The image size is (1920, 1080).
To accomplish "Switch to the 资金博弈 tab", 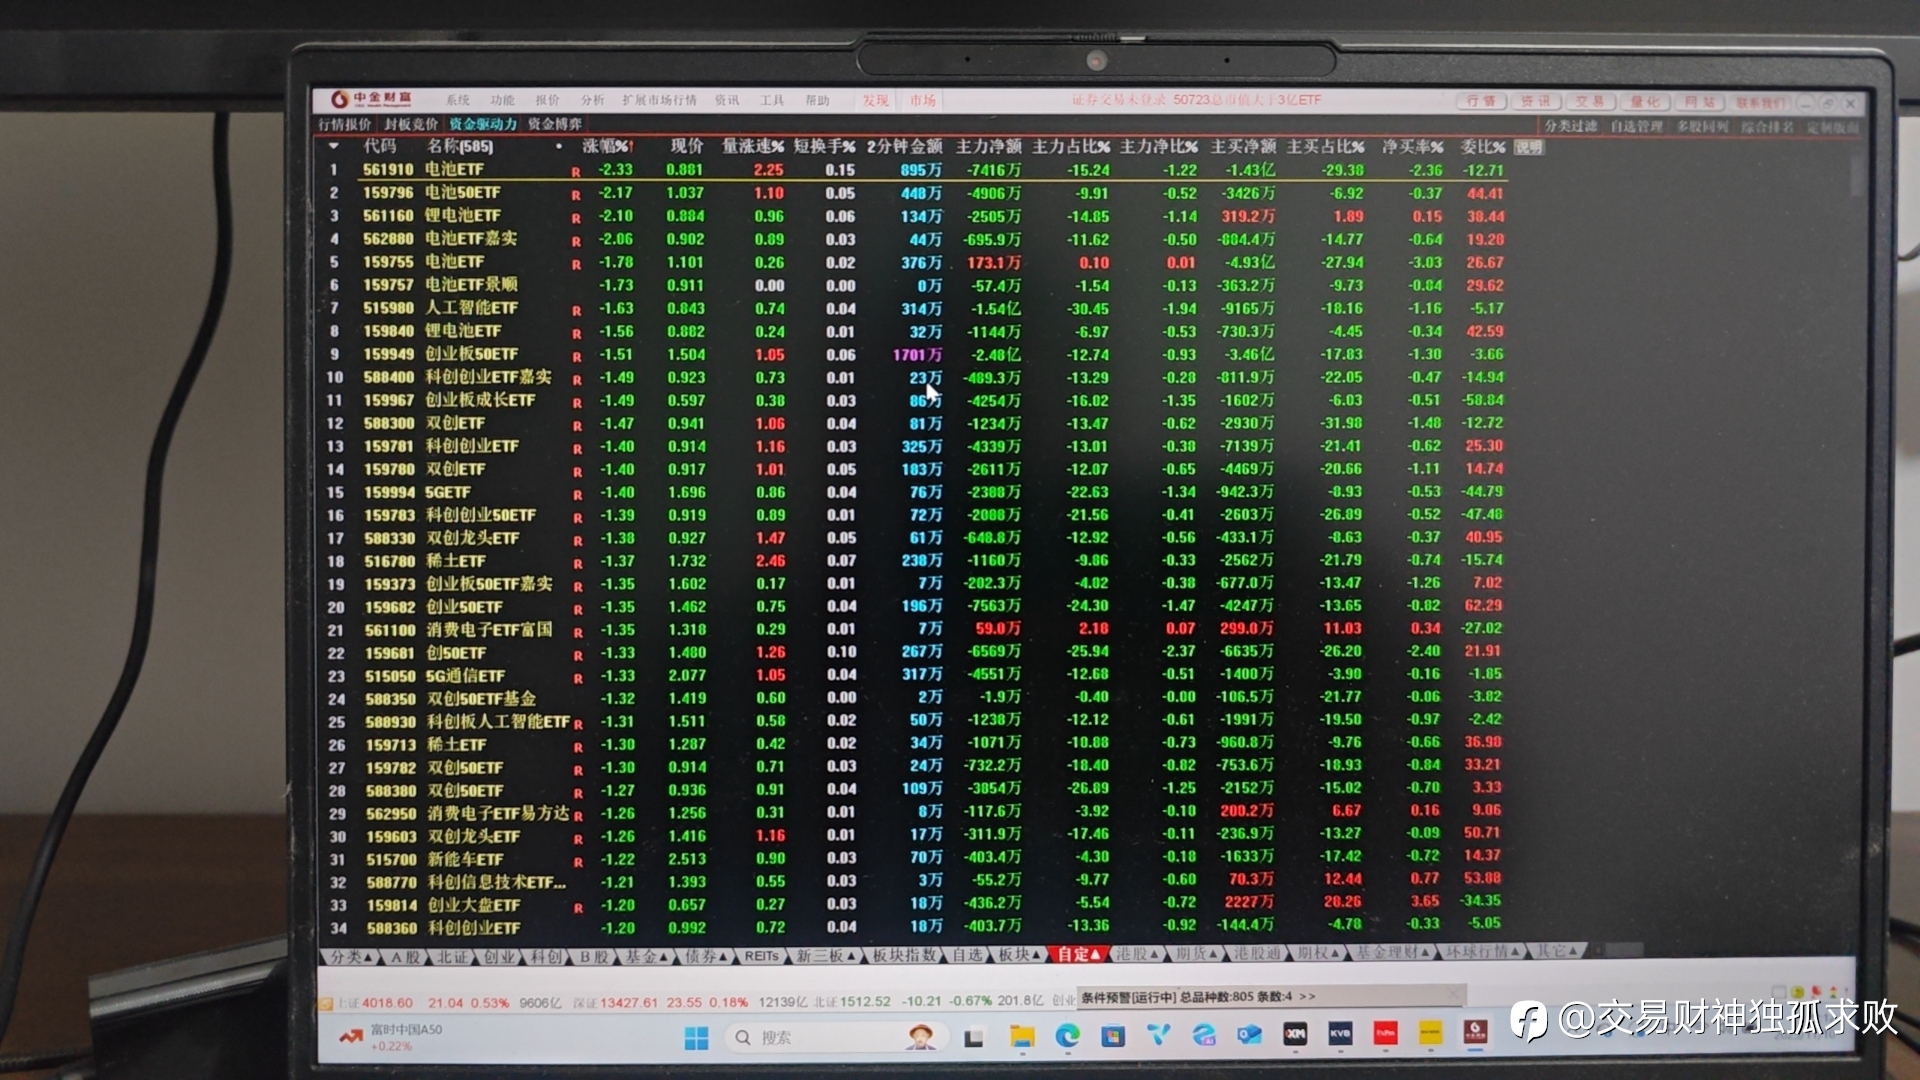I will coord(555,124).
